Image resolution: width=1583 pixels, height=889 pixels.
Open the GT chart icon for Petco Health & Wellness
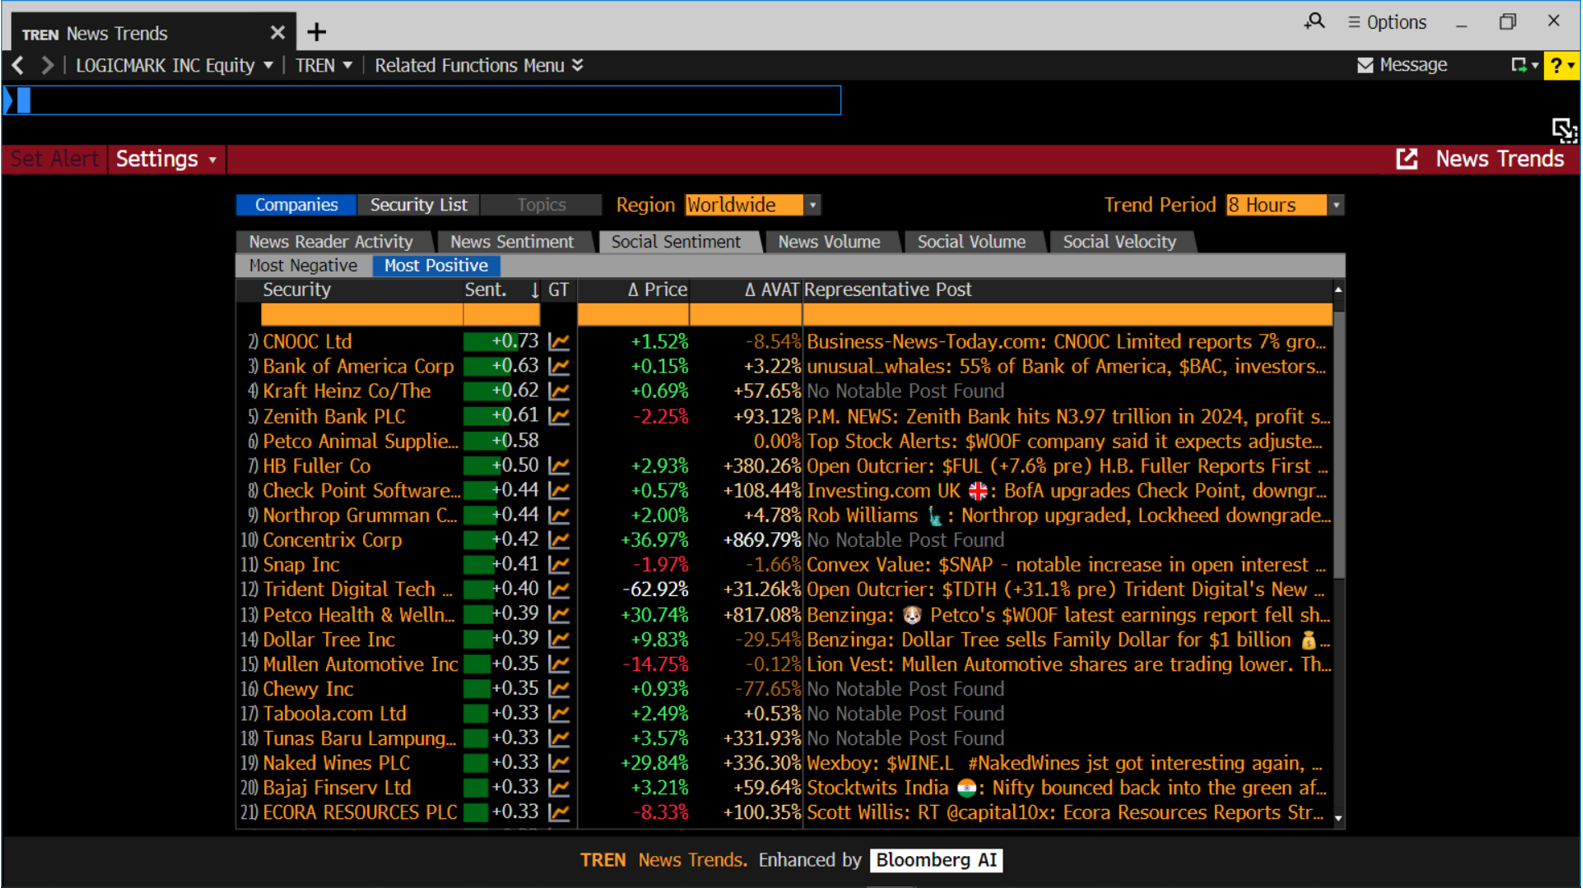(x=559, y=615)
